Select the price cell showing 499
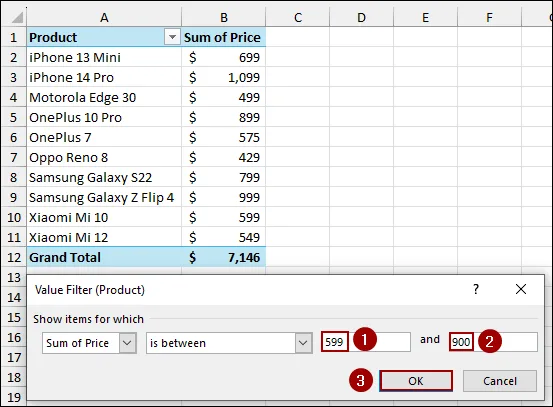553x407 pixels. (224, 97)
